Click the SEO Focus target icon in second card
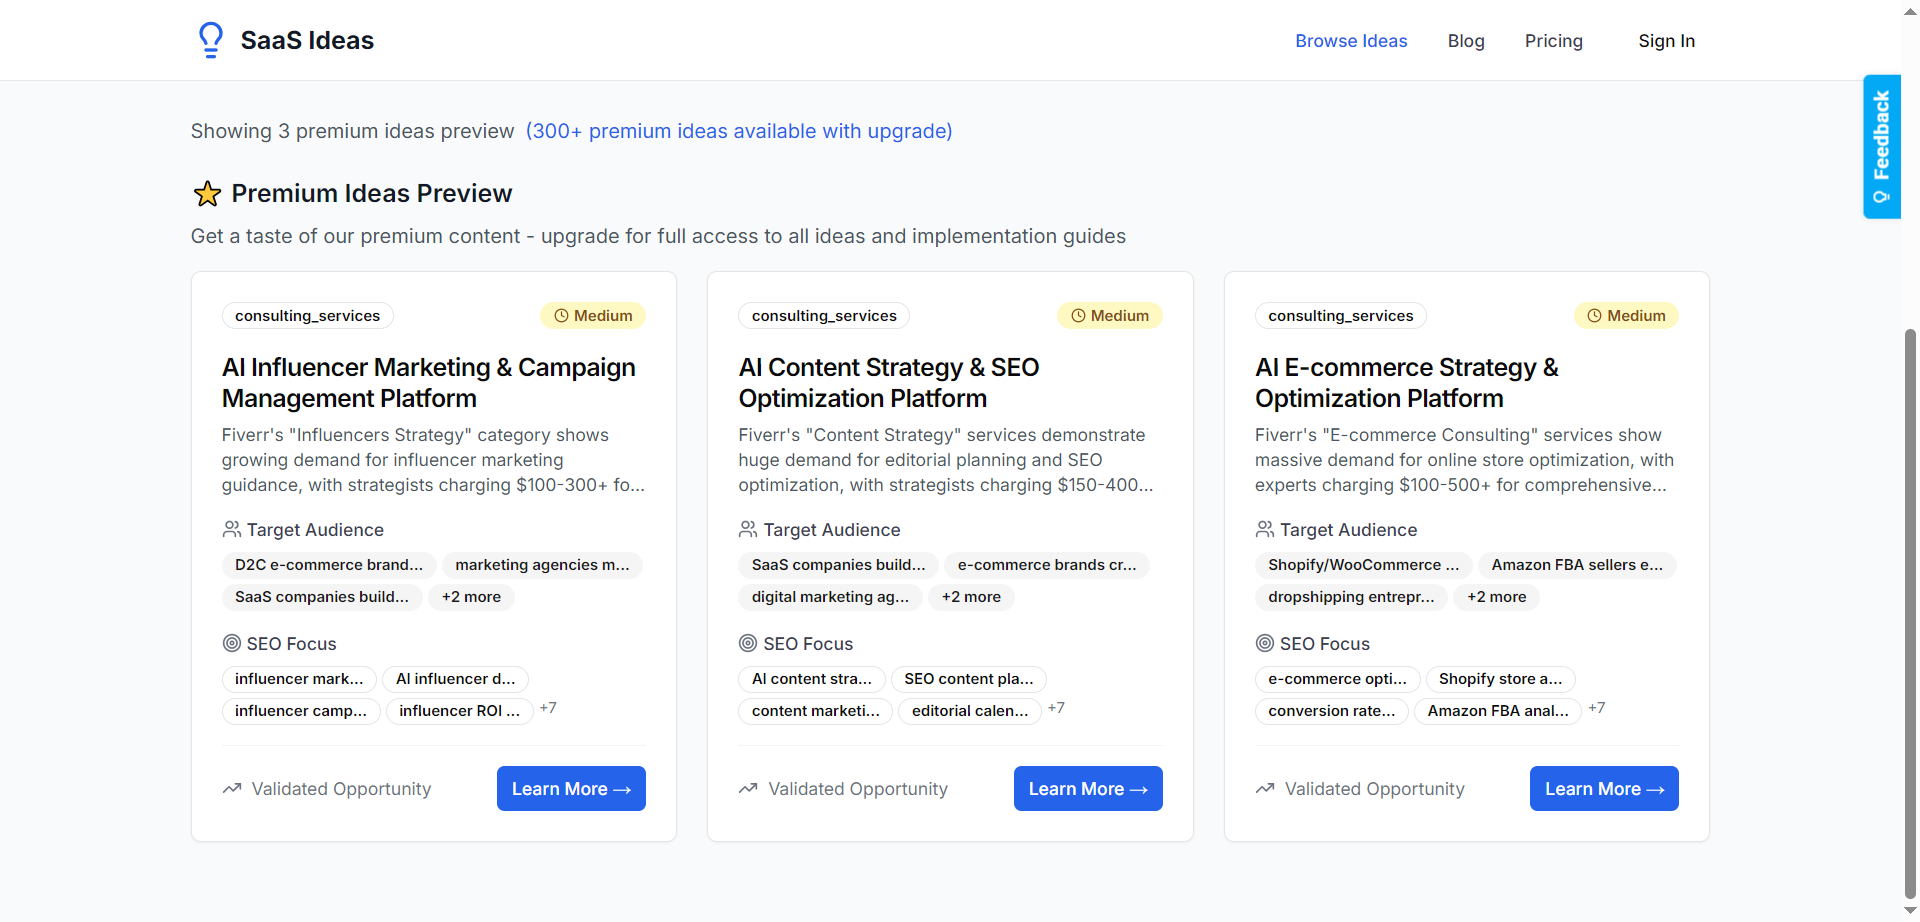 [748, 643]
